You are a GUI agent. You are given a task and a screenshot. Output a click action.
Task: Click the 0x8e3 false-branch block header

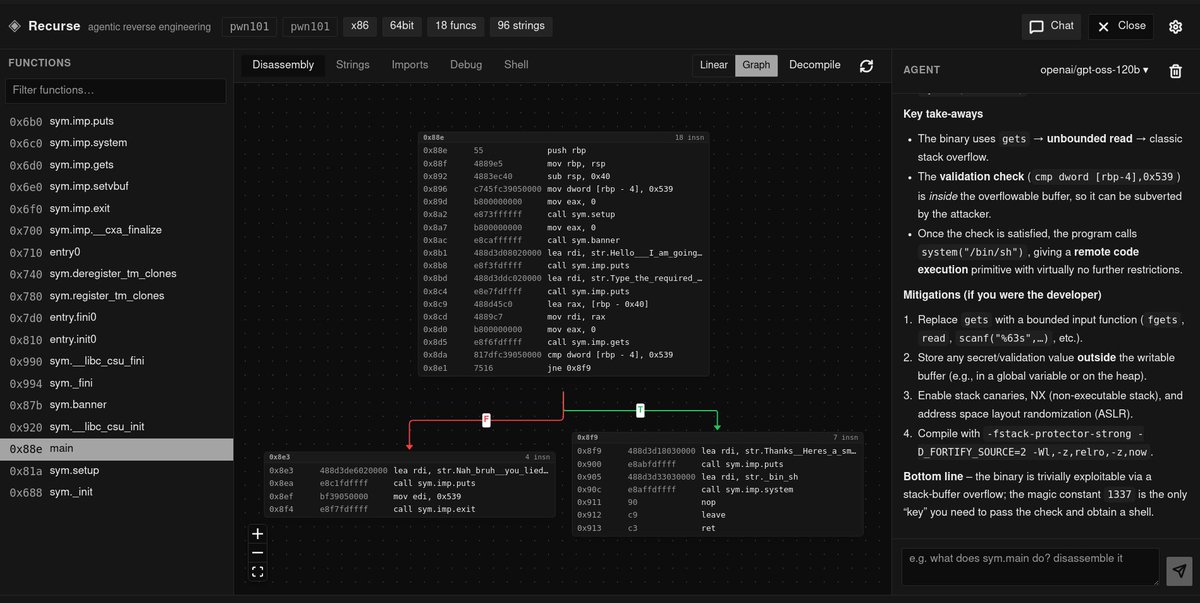point(410,456)
